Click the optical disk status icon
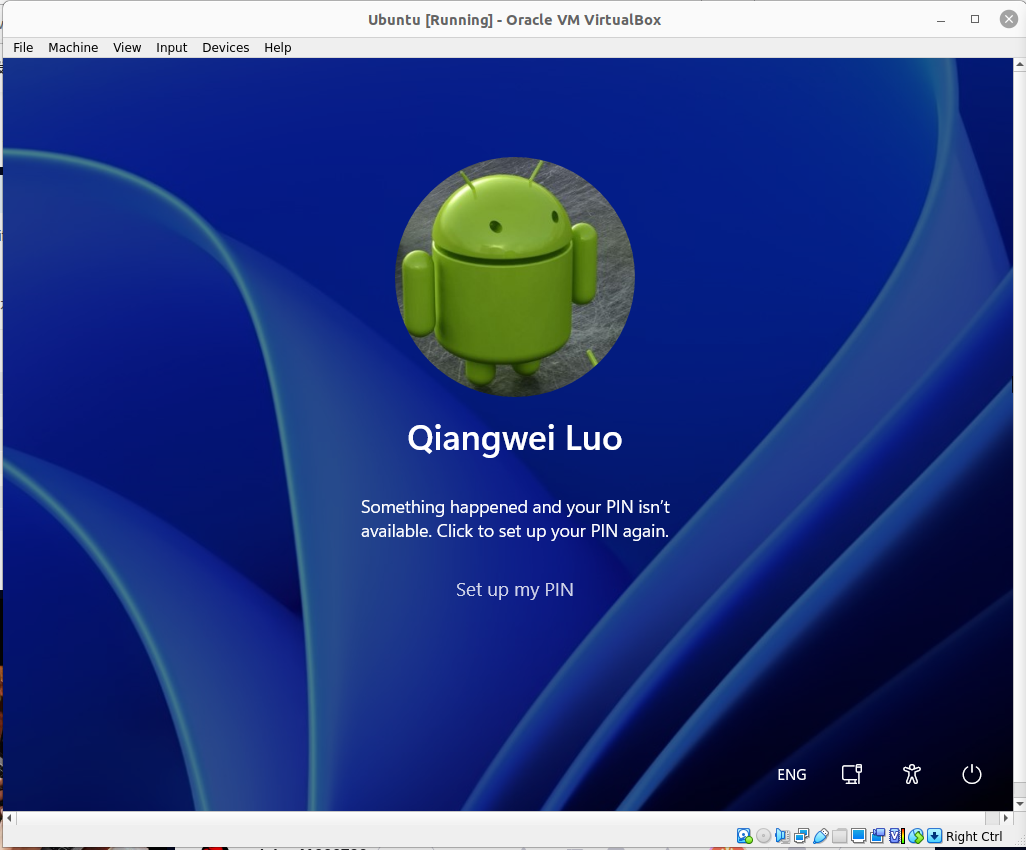Image resolution: width=1026 pixels, height=850 pixels. (764, 836)
